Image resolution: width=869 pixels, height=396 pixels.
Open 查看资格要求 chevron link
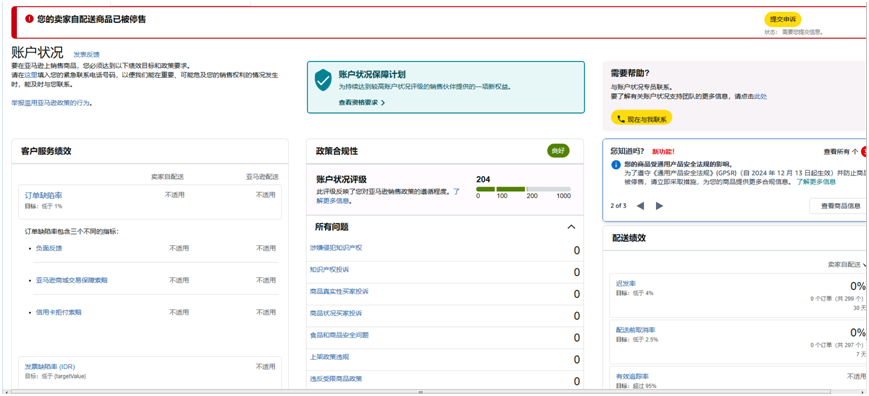(x=361, y=102)
